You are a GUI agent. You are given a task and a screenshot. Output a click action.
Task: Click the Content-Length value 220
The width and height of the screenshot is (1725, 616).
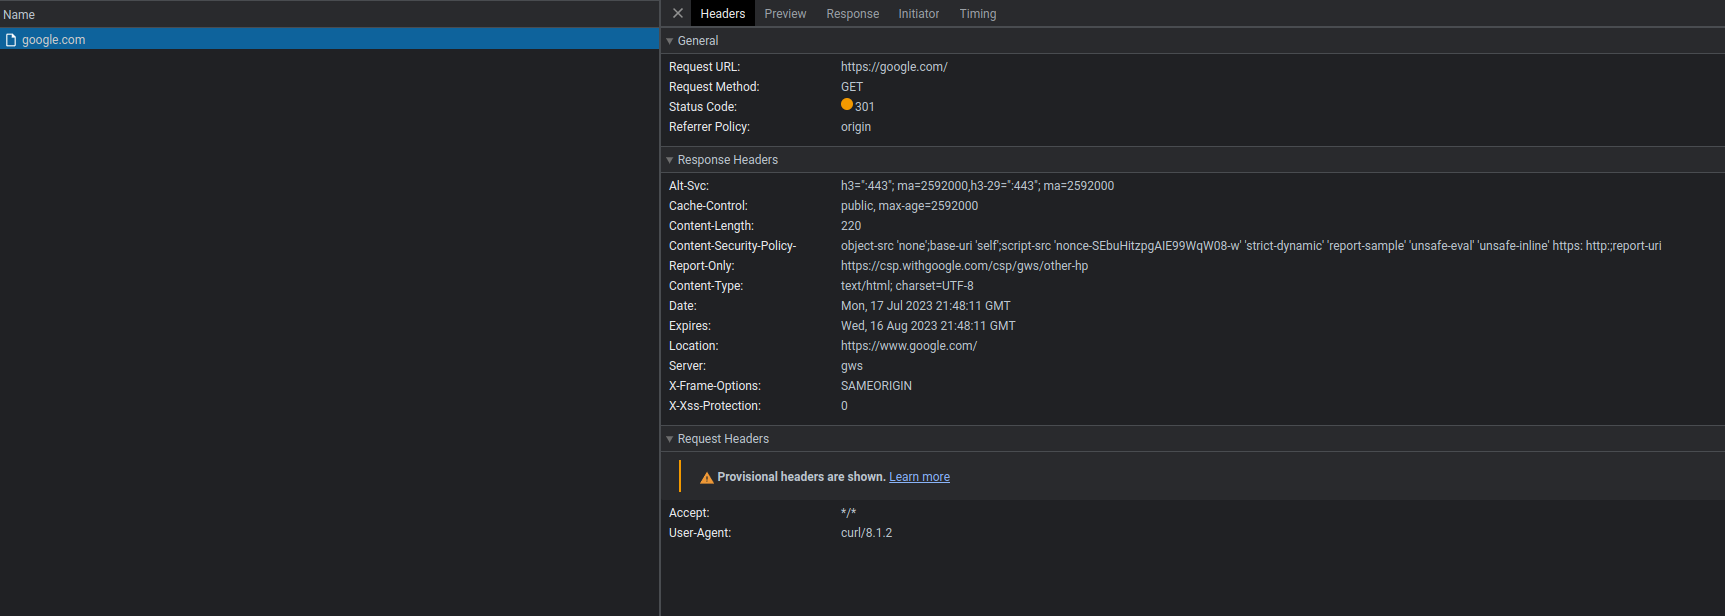[x=851, y=226]
